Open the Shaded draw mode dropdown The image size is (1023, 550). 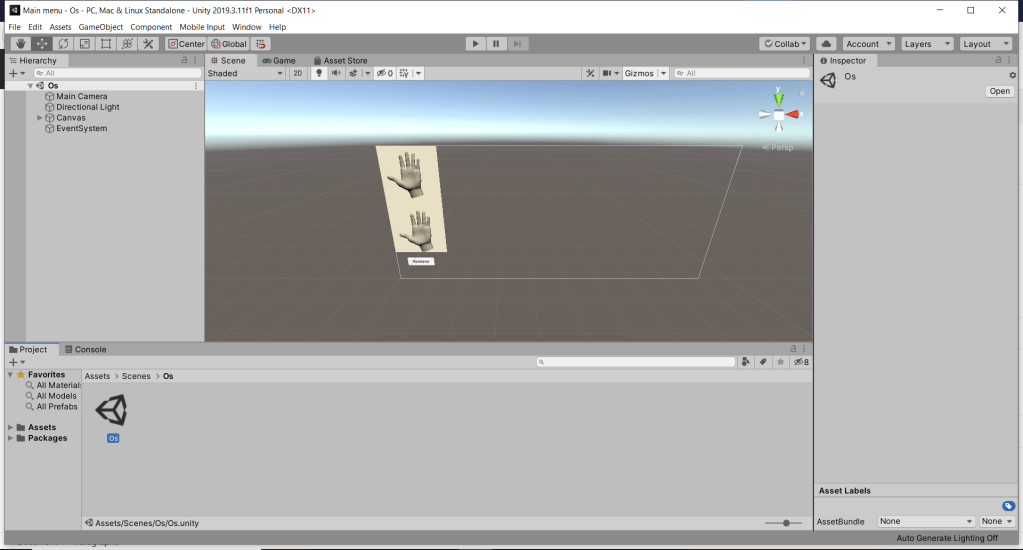(245, 73)
